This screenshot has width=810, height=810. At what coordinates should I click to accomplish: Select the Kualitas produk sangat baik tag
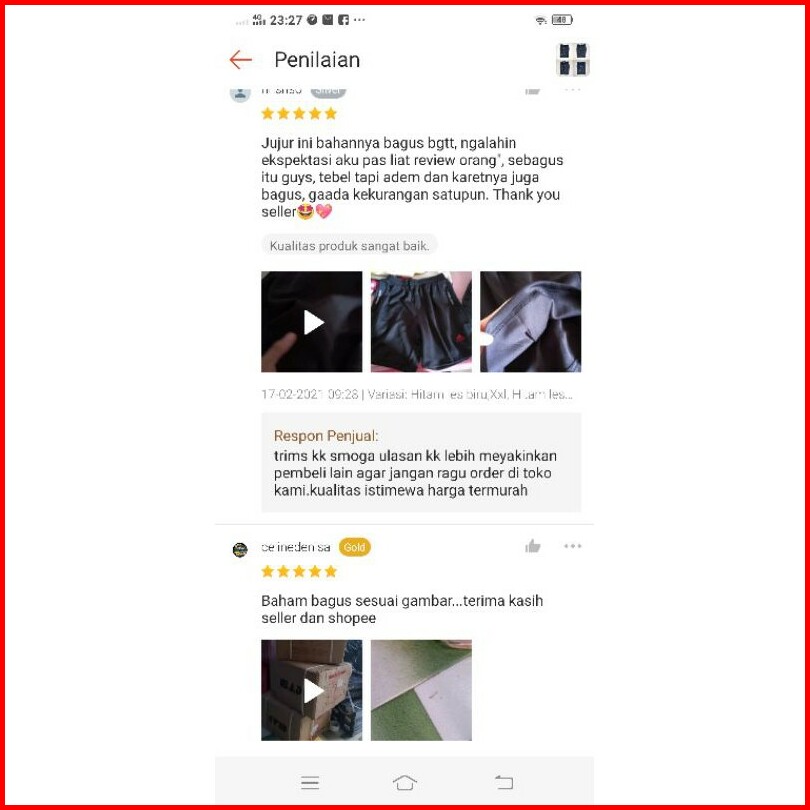point(349,246)
